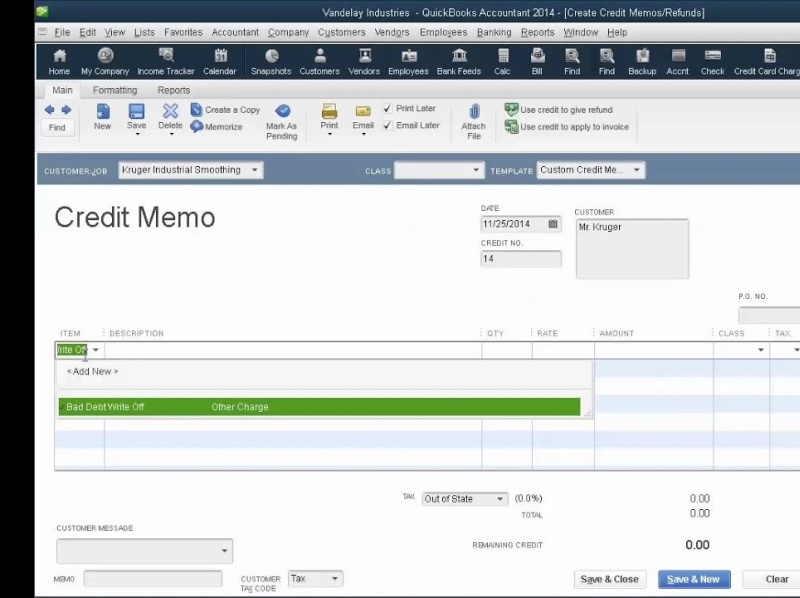Open the Reports menu in menu bar
Image resolution: width=800 pixels, height=598 pixels.
[x=537, y=32]
